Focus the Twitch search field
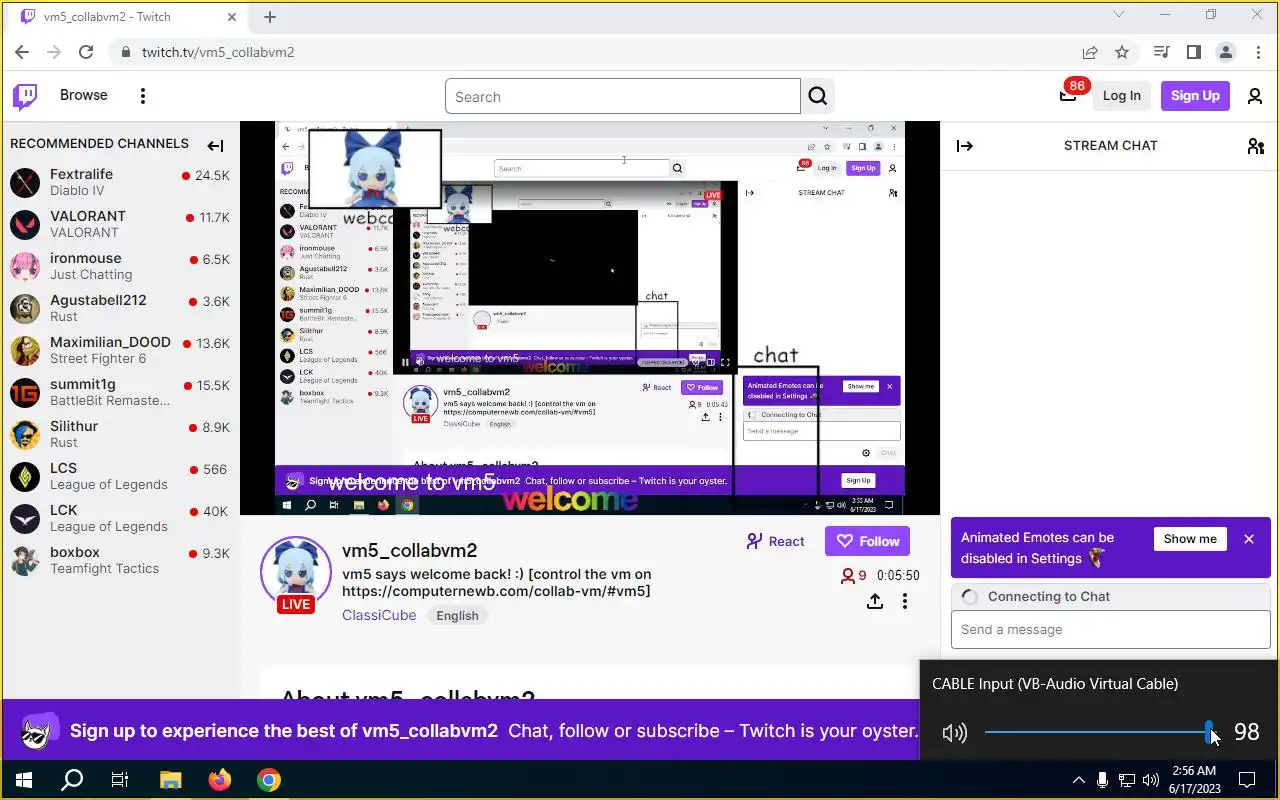Screen dimensions: 1280x800 623,97
